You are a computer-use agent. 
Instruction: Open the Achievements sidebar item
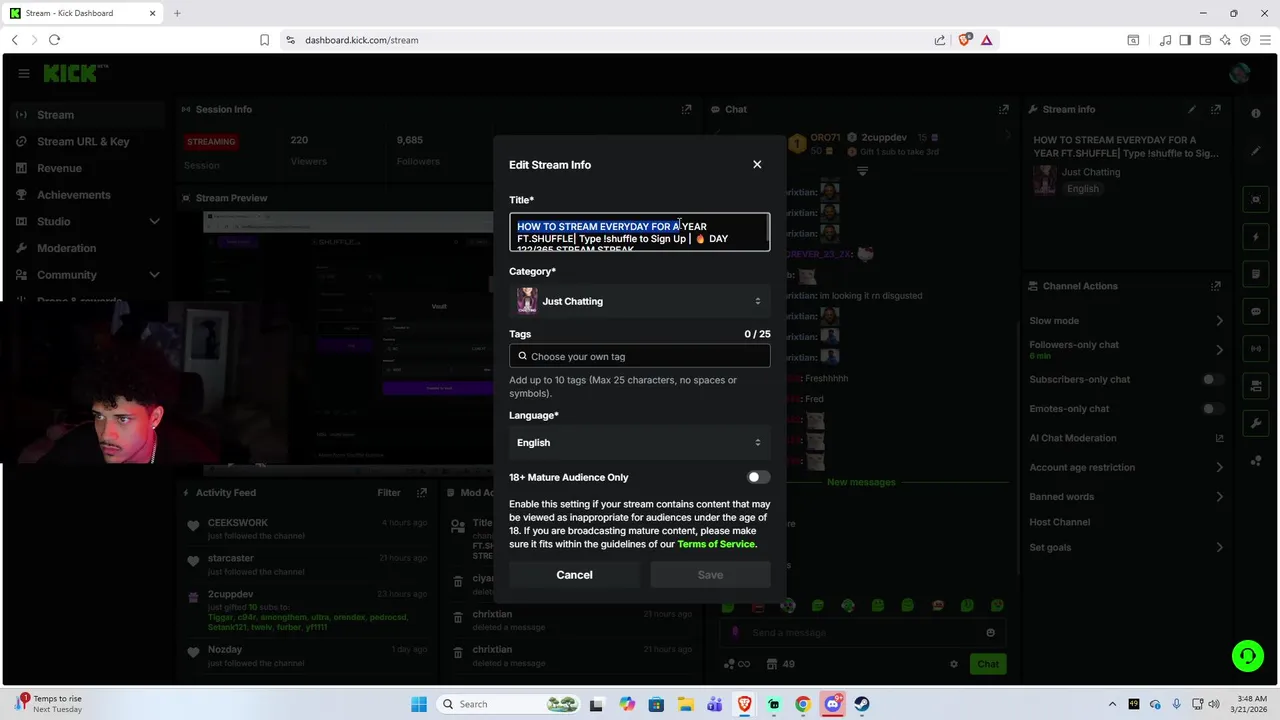[74, 195]
